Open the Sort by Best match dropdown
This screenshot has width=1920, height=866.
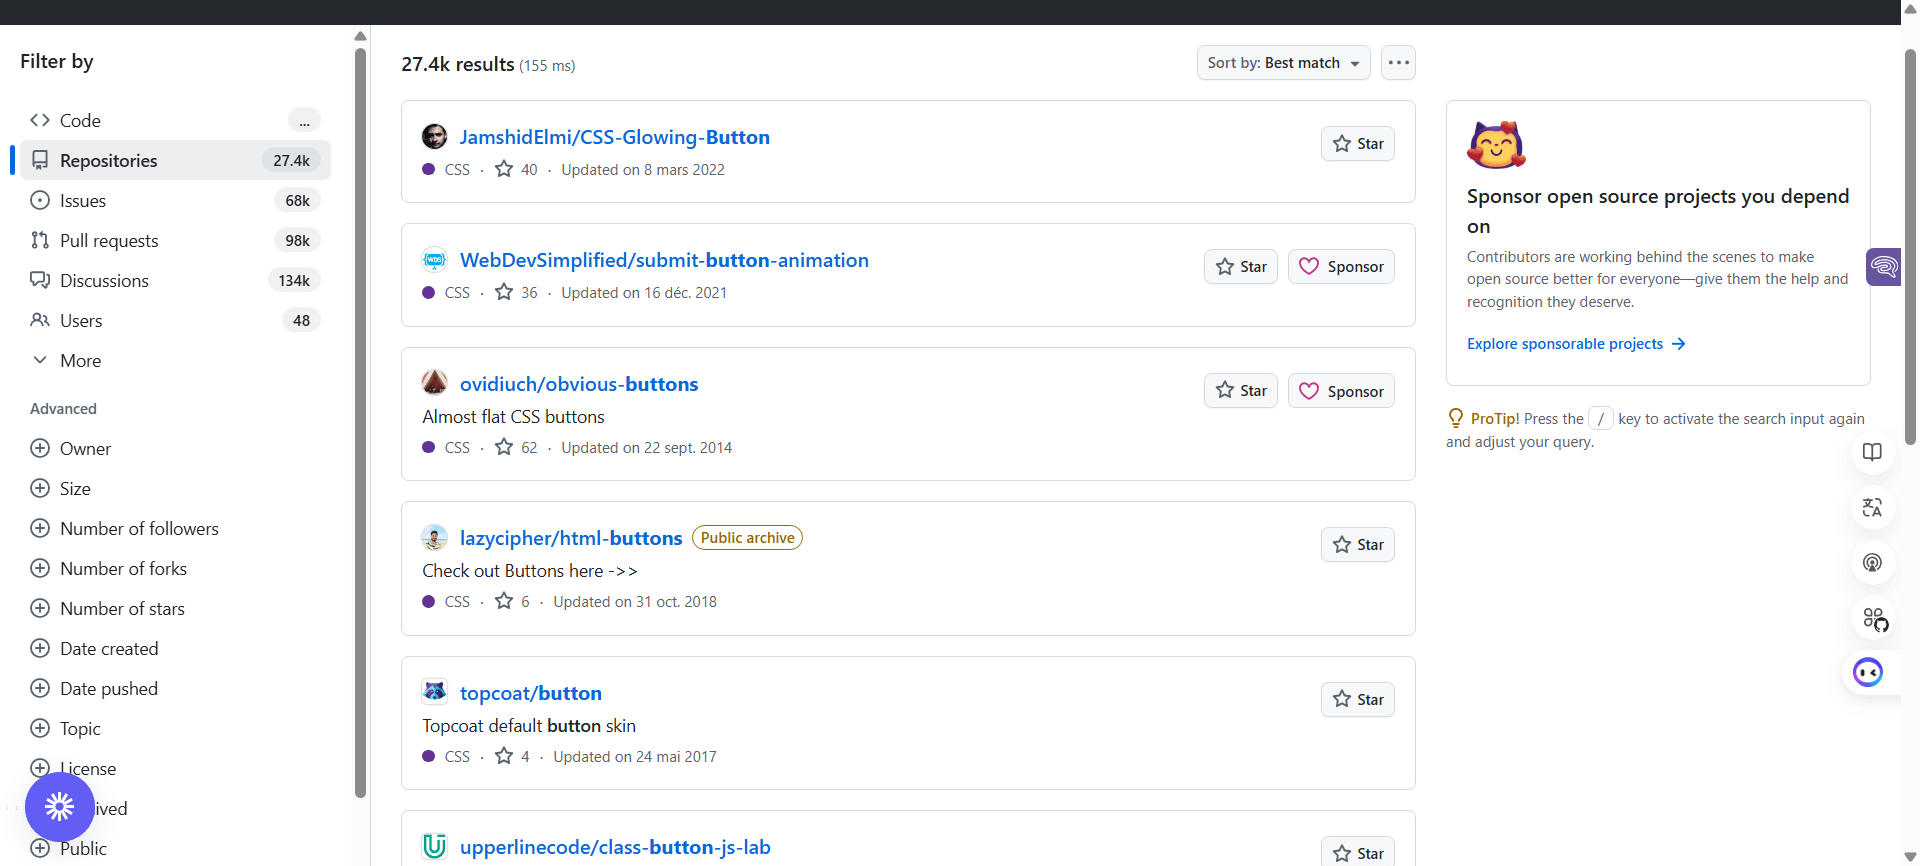coord(1283,62)
